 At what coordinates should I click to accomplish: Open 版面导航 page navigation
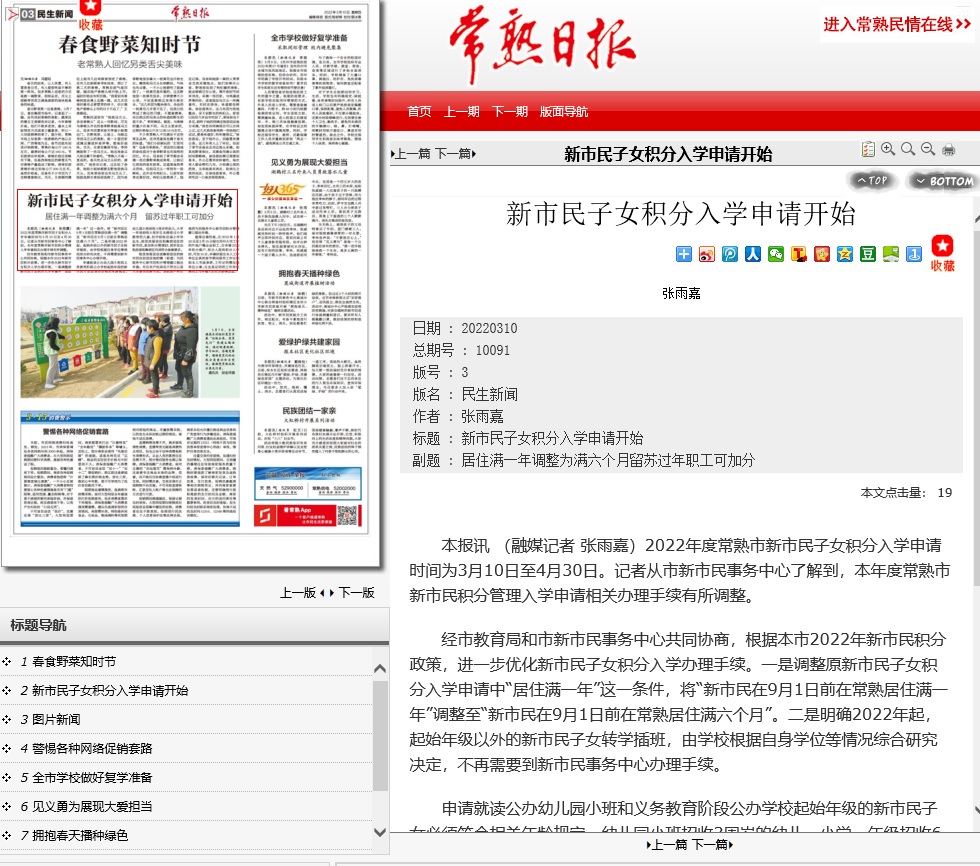tap(564, 111)
